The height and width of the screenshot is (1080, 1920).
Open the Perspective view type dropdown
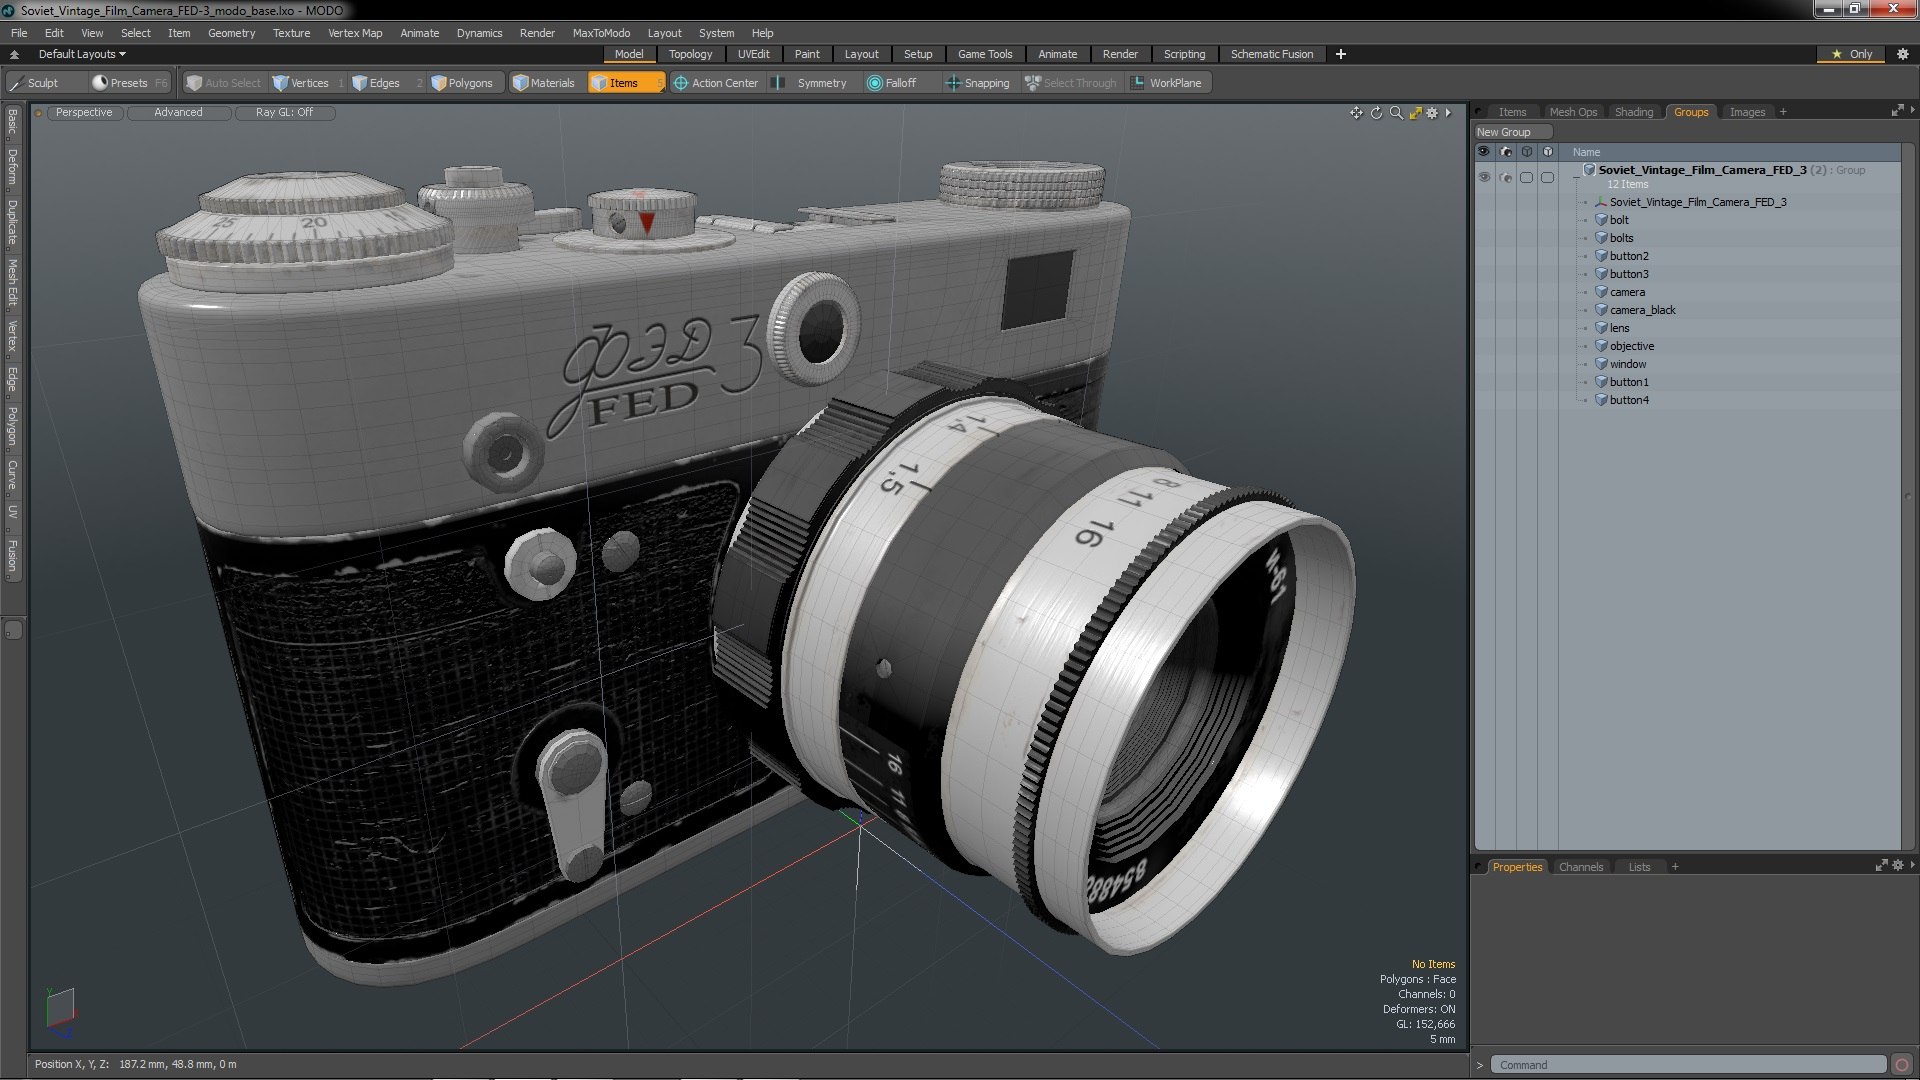(x=84, y=112)
